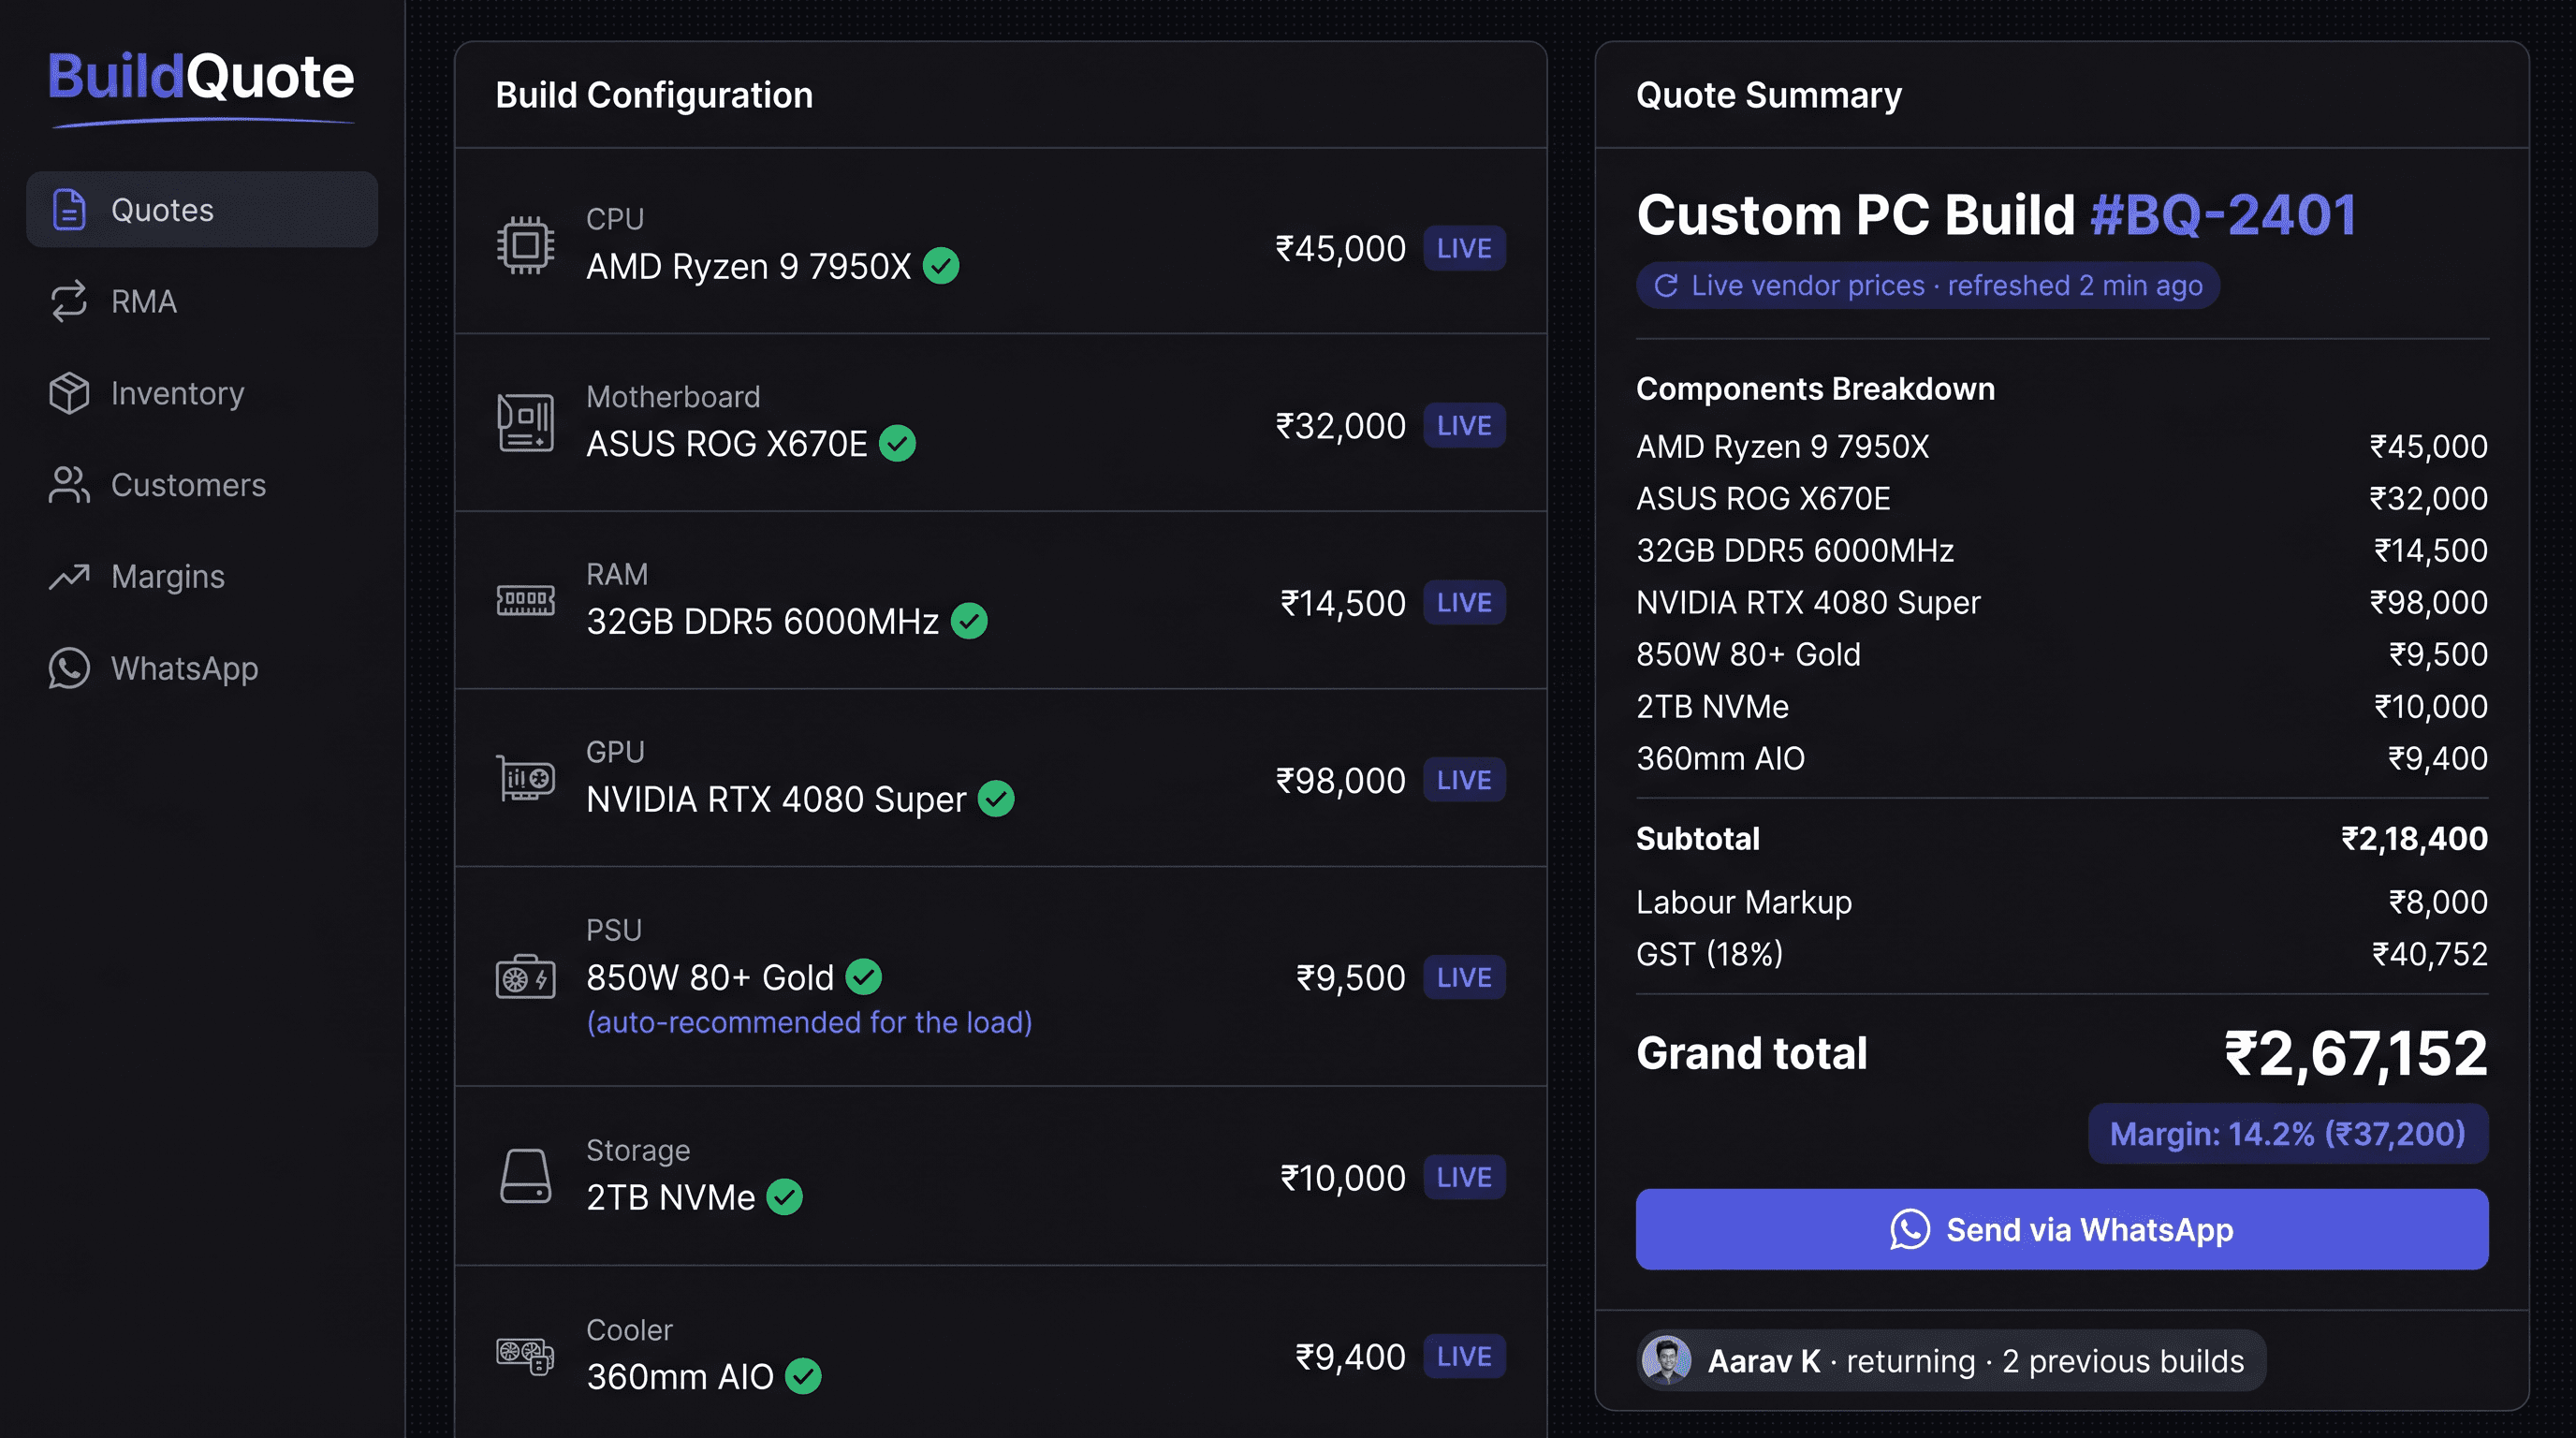Viewport: 2576px width, 1438px height.
Task: Click the Customers people icon
Action: coord(69,485)
